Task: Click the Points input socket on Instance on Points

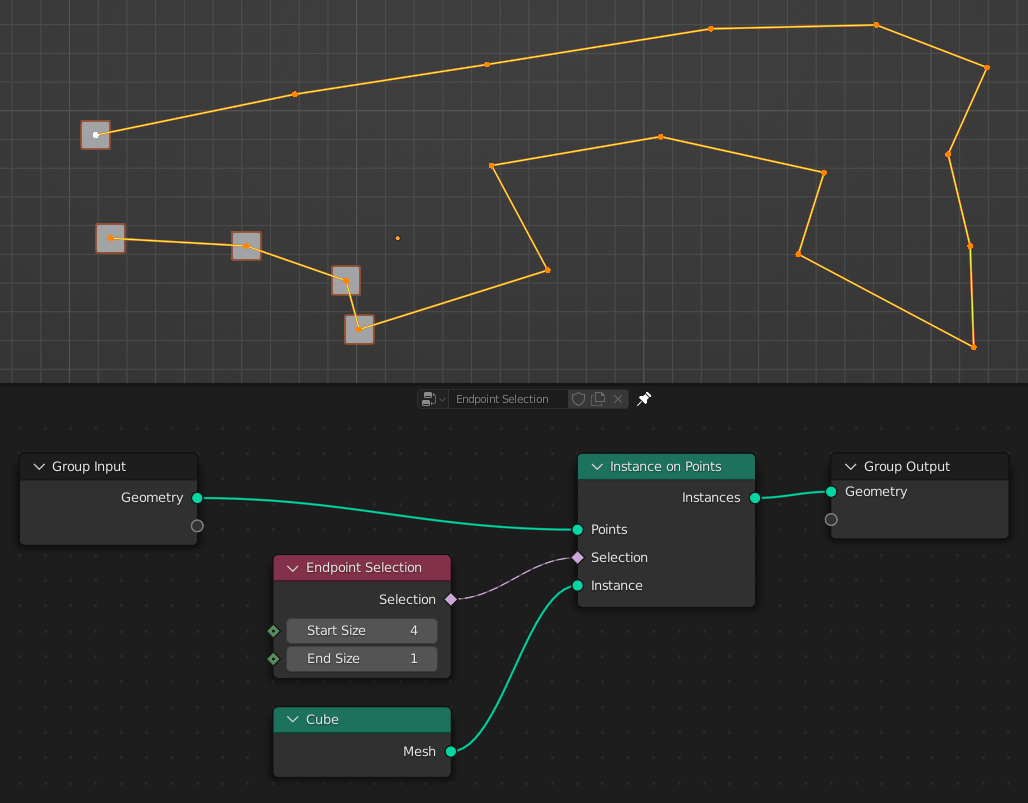Action: click(578, 529)
